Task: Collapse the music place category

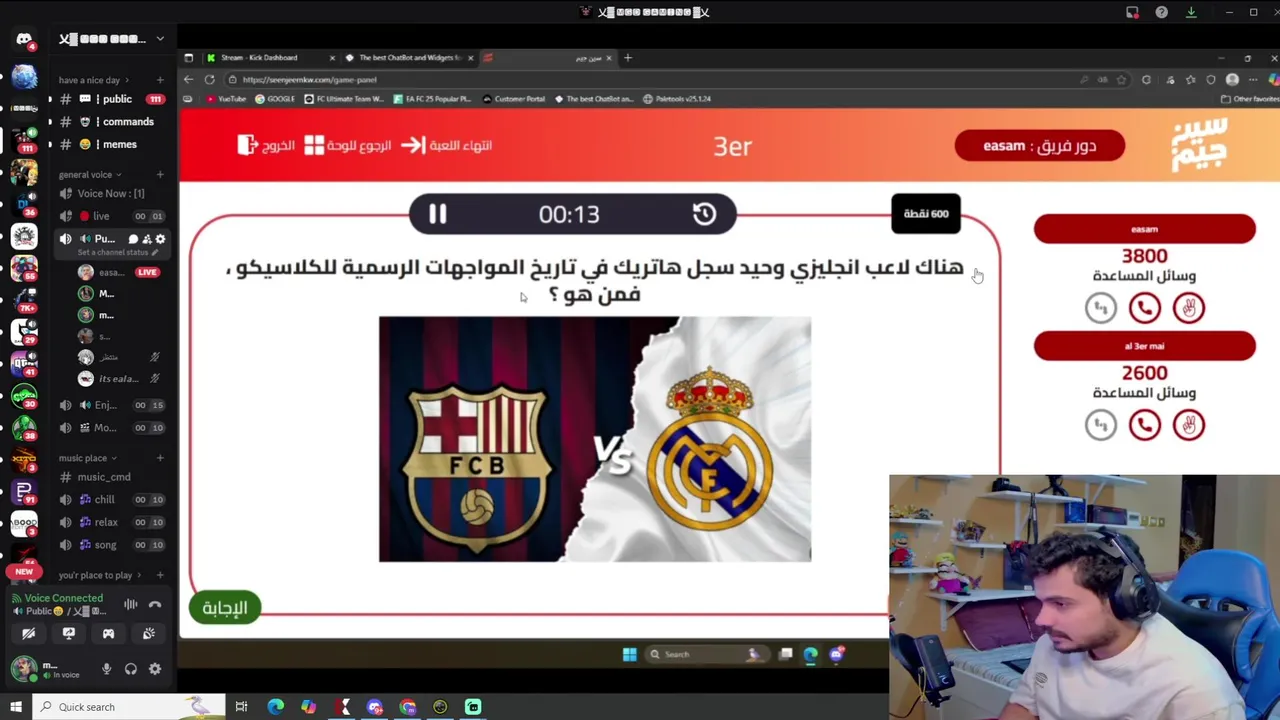Action: point(87,458)
